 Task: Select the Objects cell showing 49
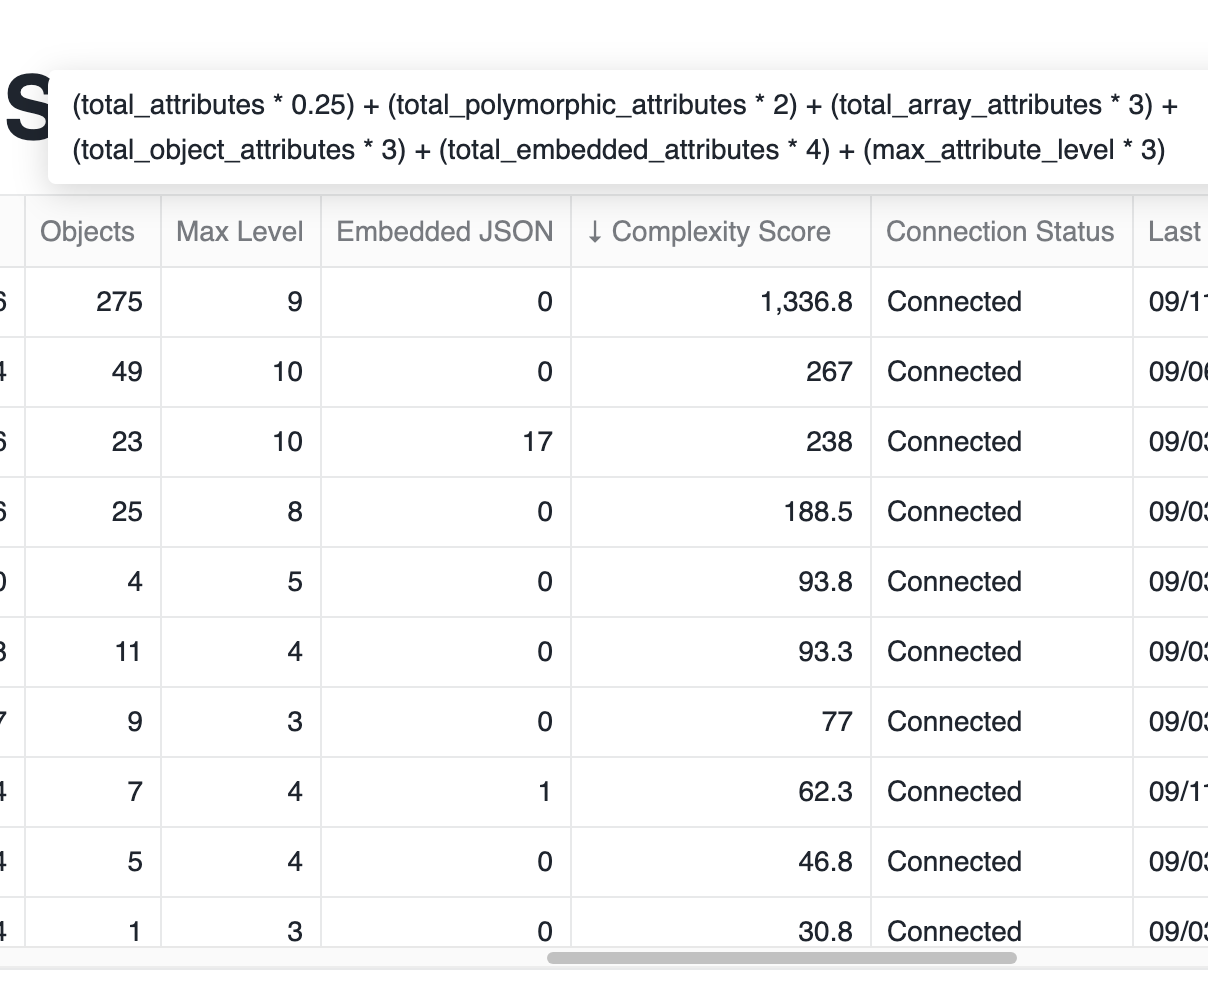click(126, 372)
